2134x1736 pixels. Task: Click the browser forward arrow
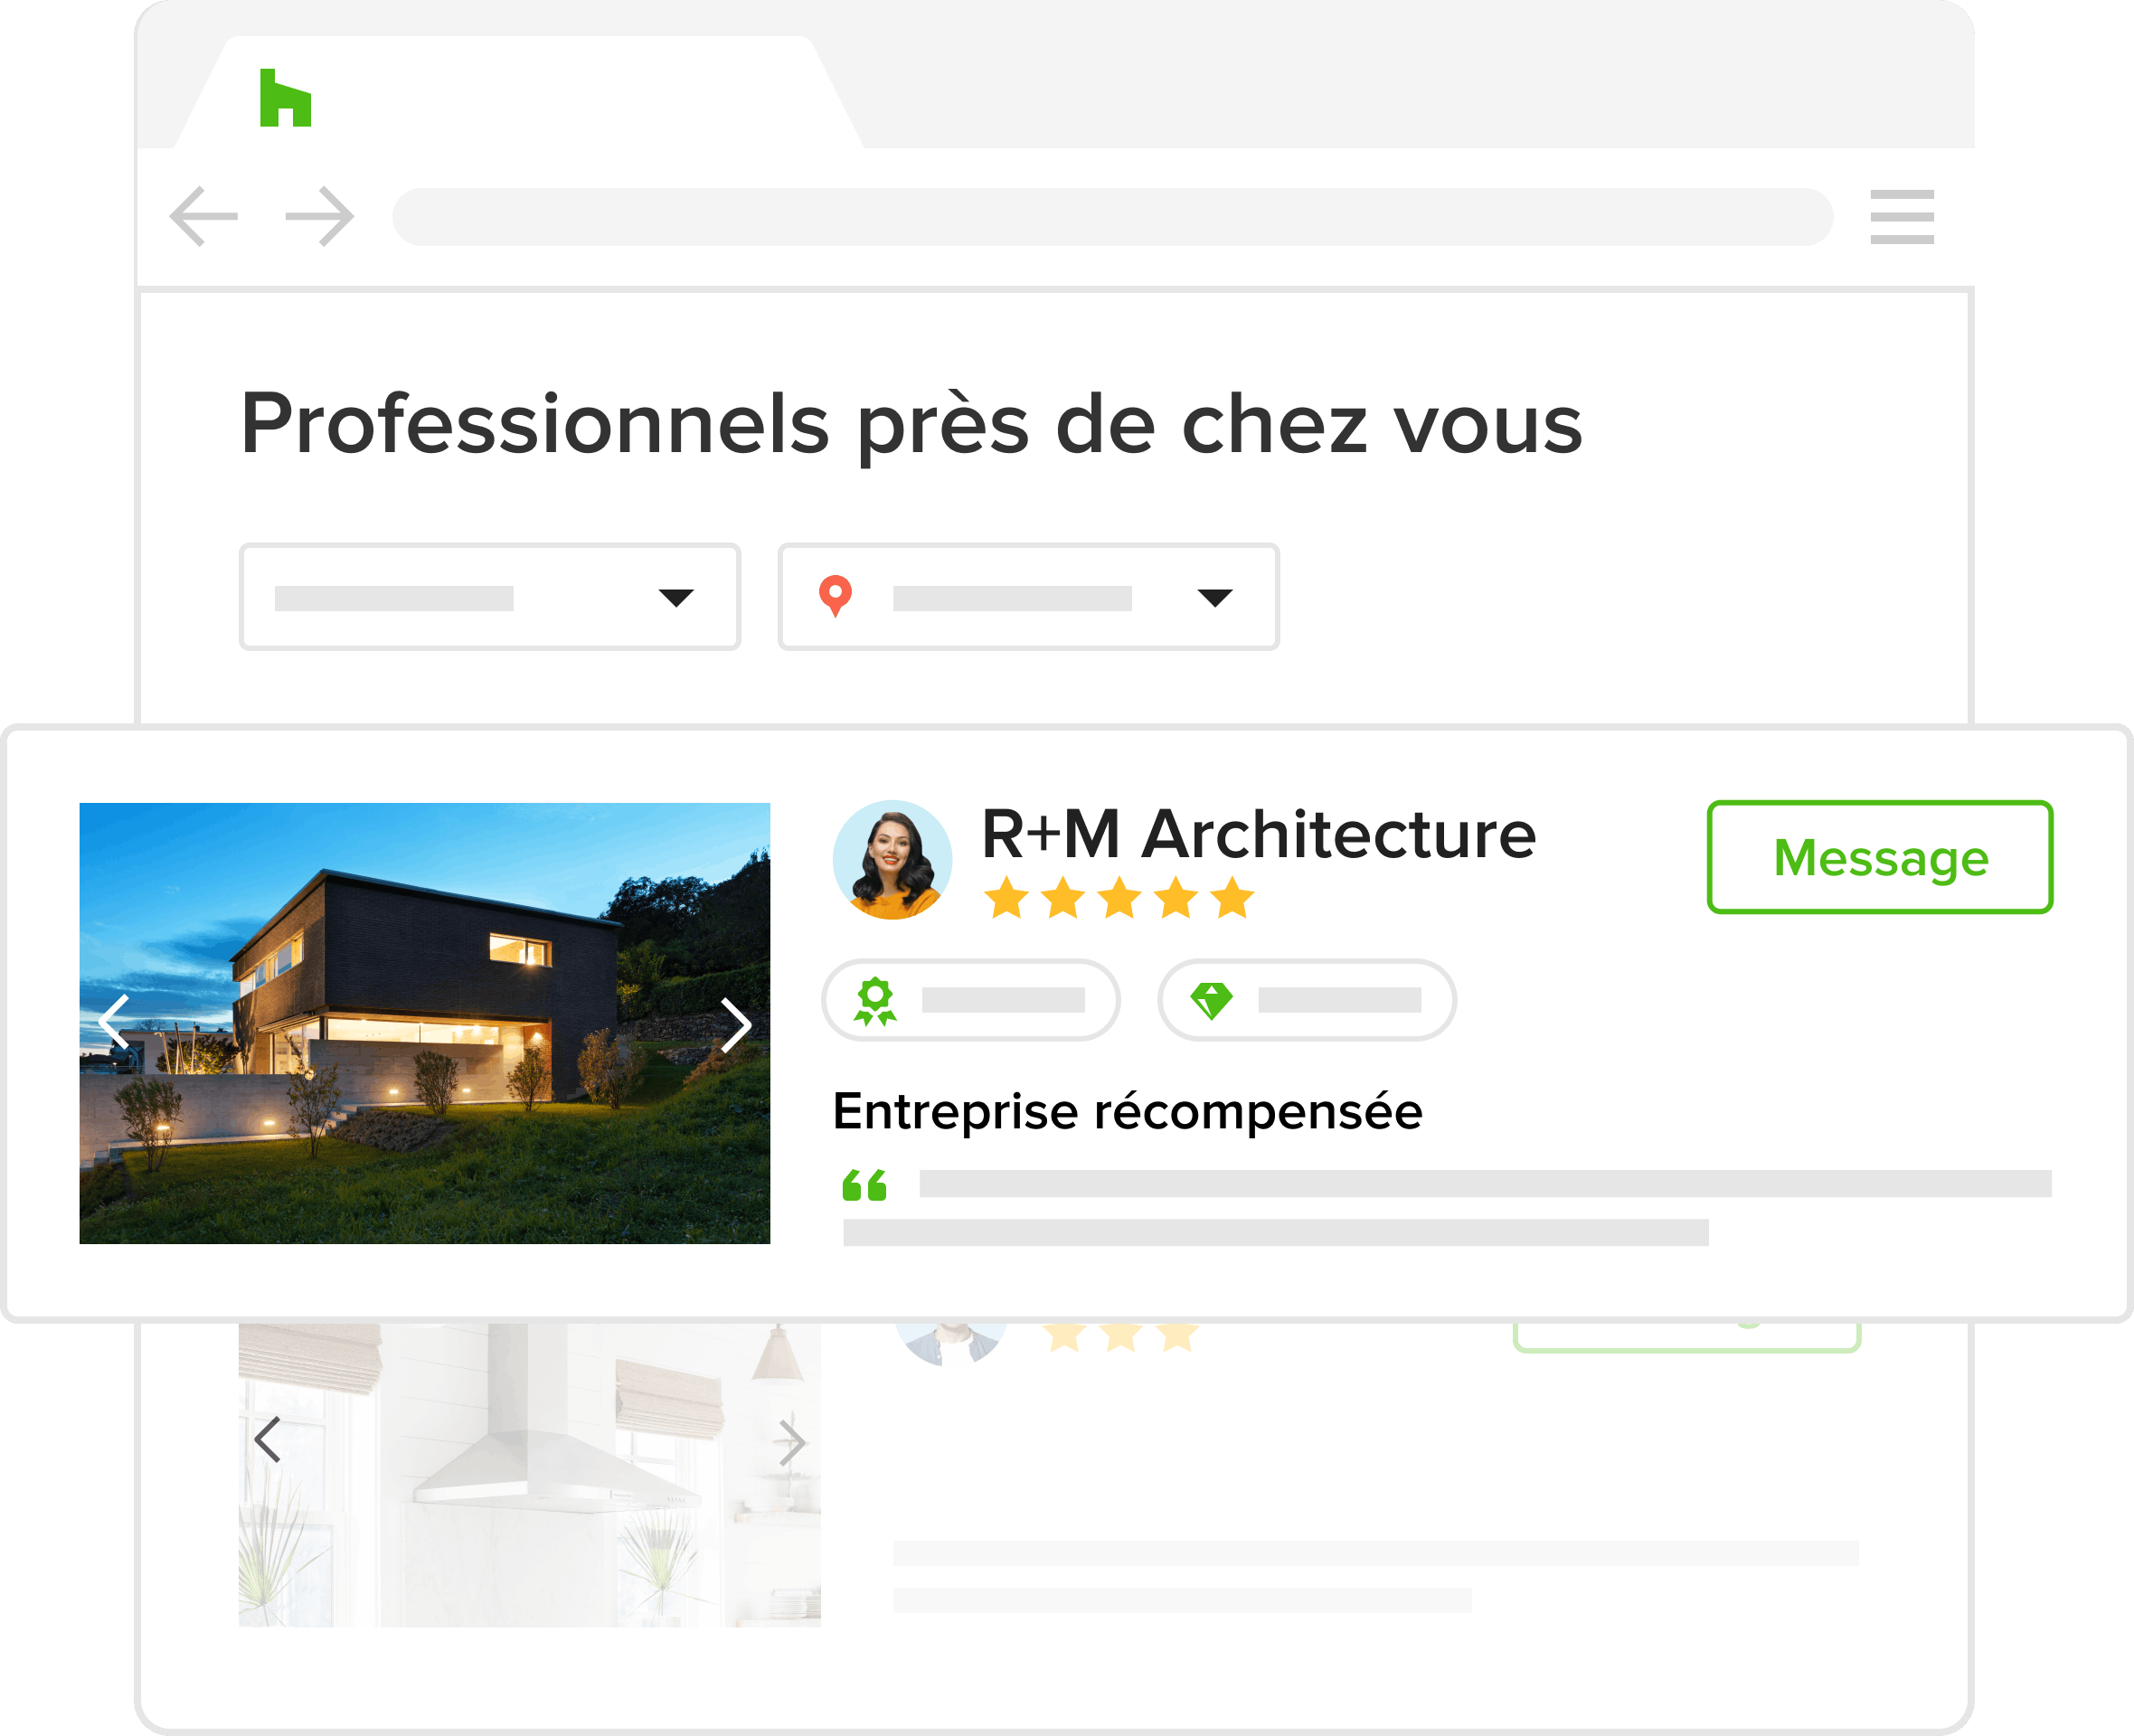(320, 216)
